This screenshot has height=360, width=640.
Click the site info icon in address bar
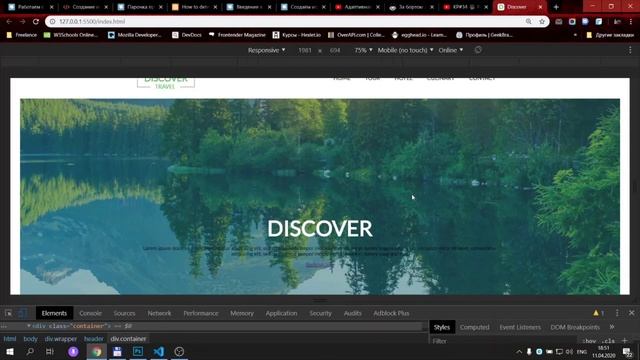pyautogui.click(x=52, y=21)
